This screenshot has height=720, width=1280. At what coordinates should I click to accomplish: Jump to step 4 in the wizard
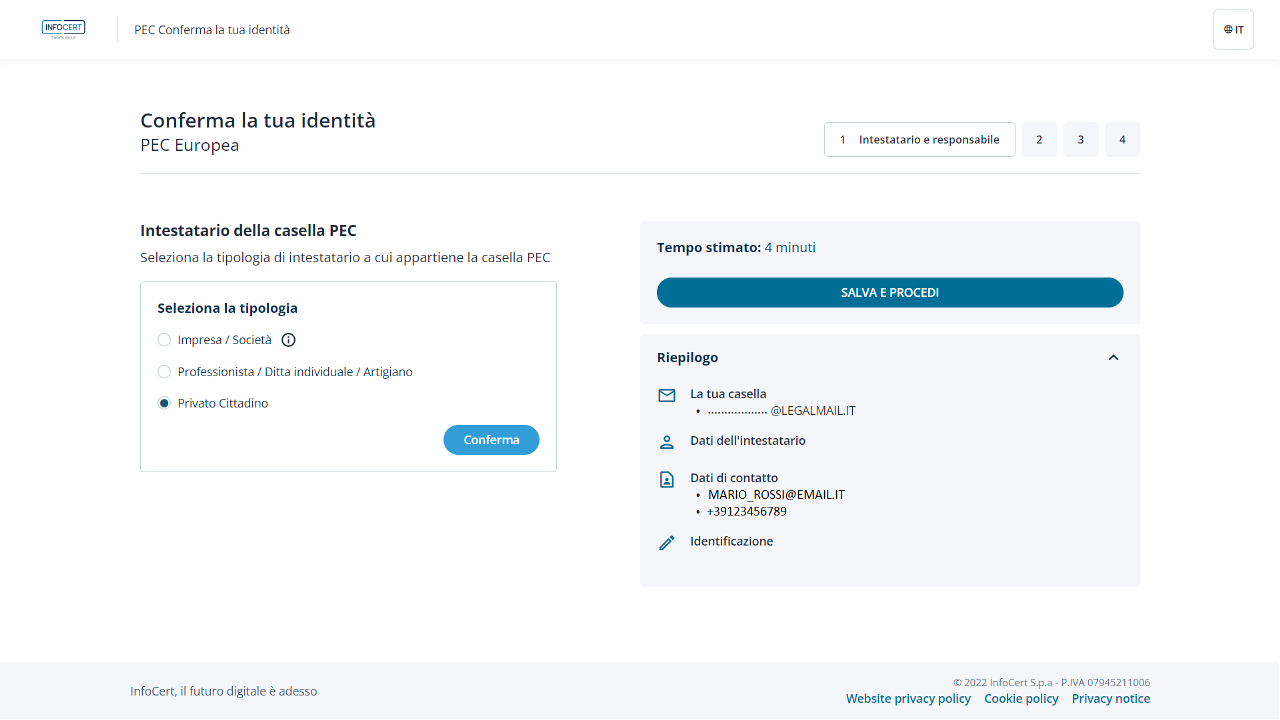click(1122, 140)
